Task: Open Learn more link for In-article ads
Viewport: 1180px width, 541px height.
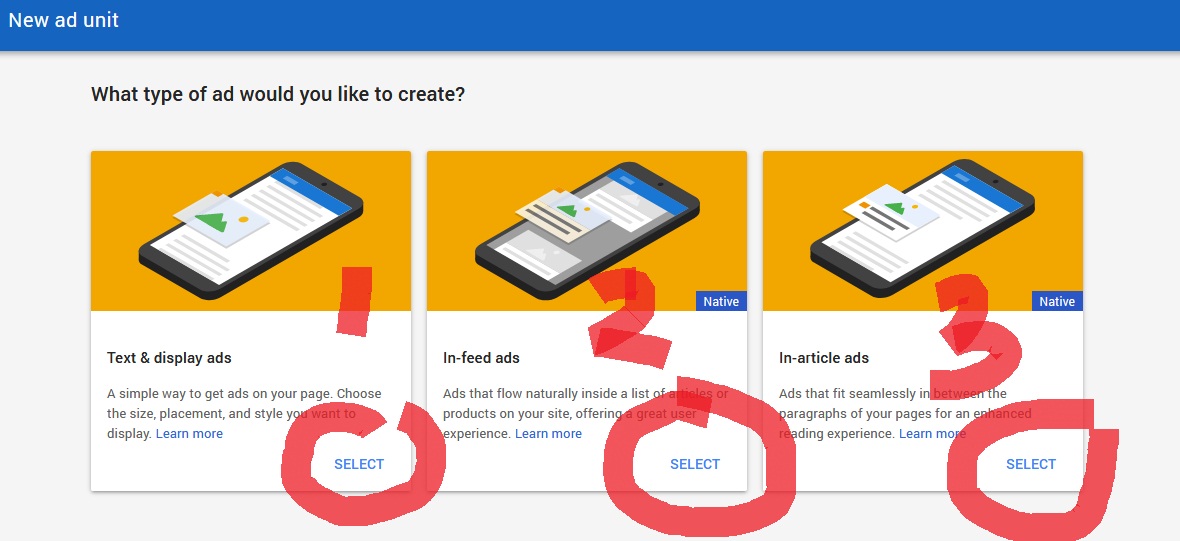Action: [932, 433]
